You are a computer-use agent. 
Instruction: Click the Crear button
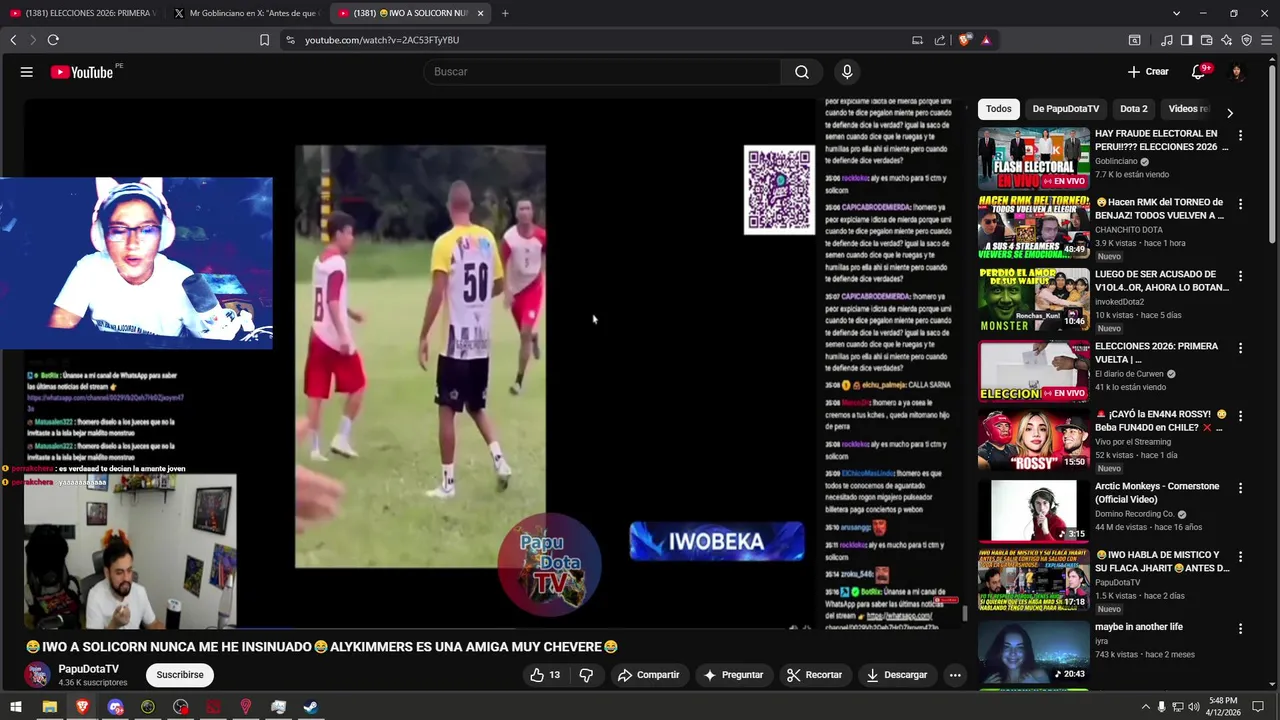click(x=1148, y=72)
